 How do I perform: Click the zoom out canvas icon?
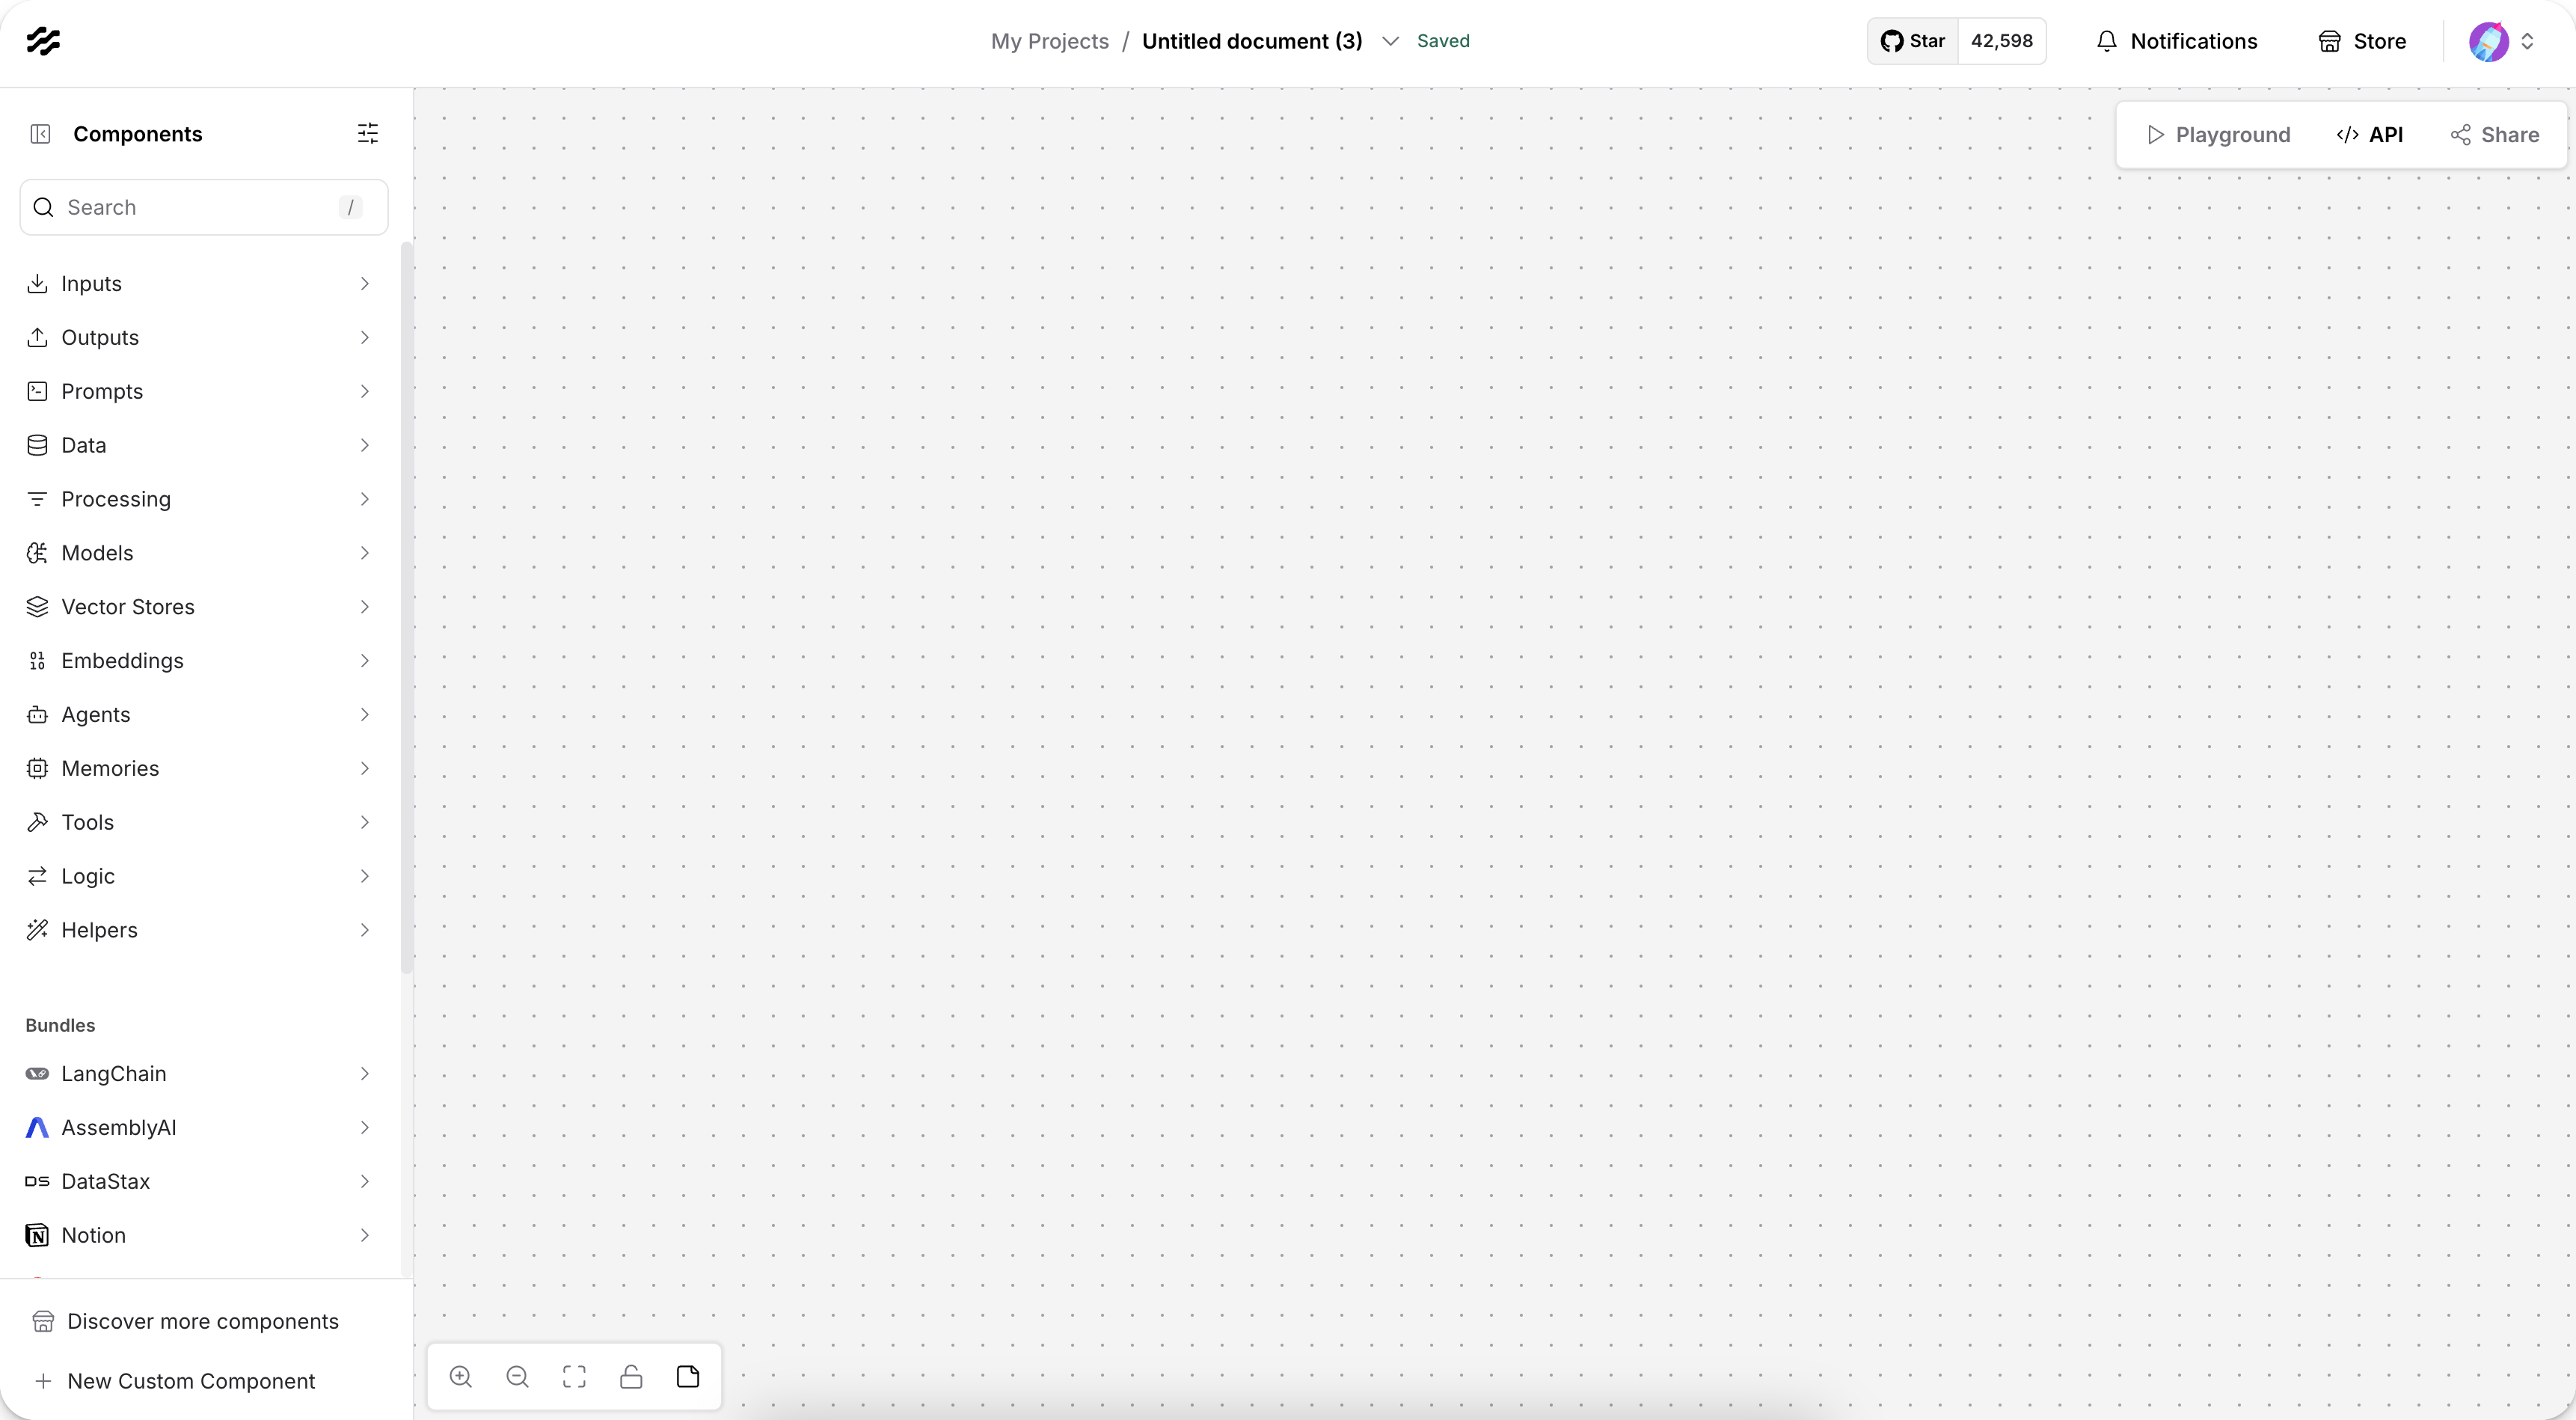[x=517, y=1377]
